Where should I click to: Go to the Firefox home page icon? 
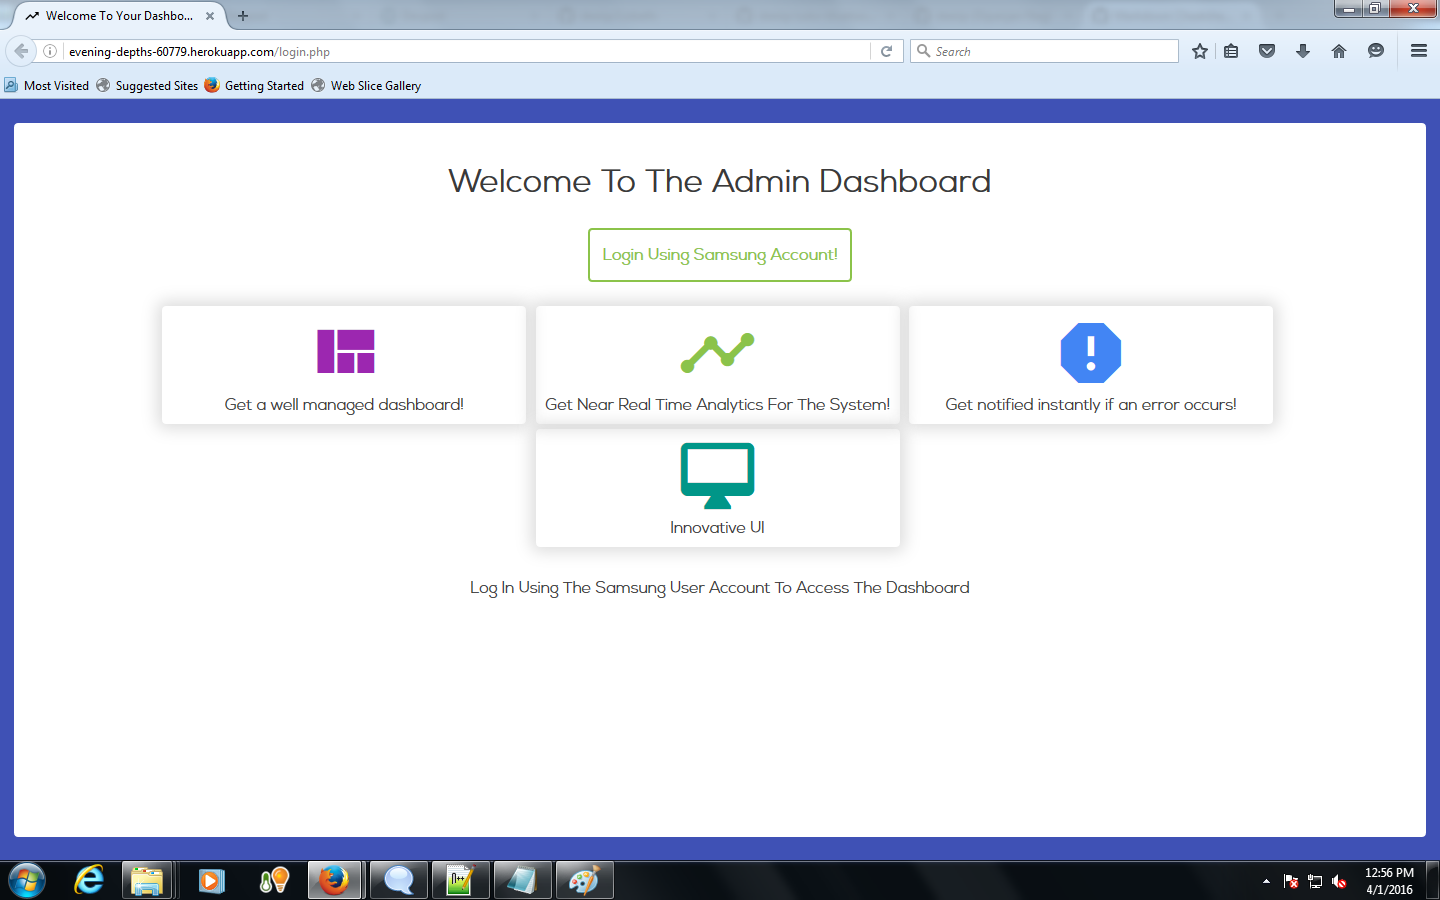tap(1339, 51)
